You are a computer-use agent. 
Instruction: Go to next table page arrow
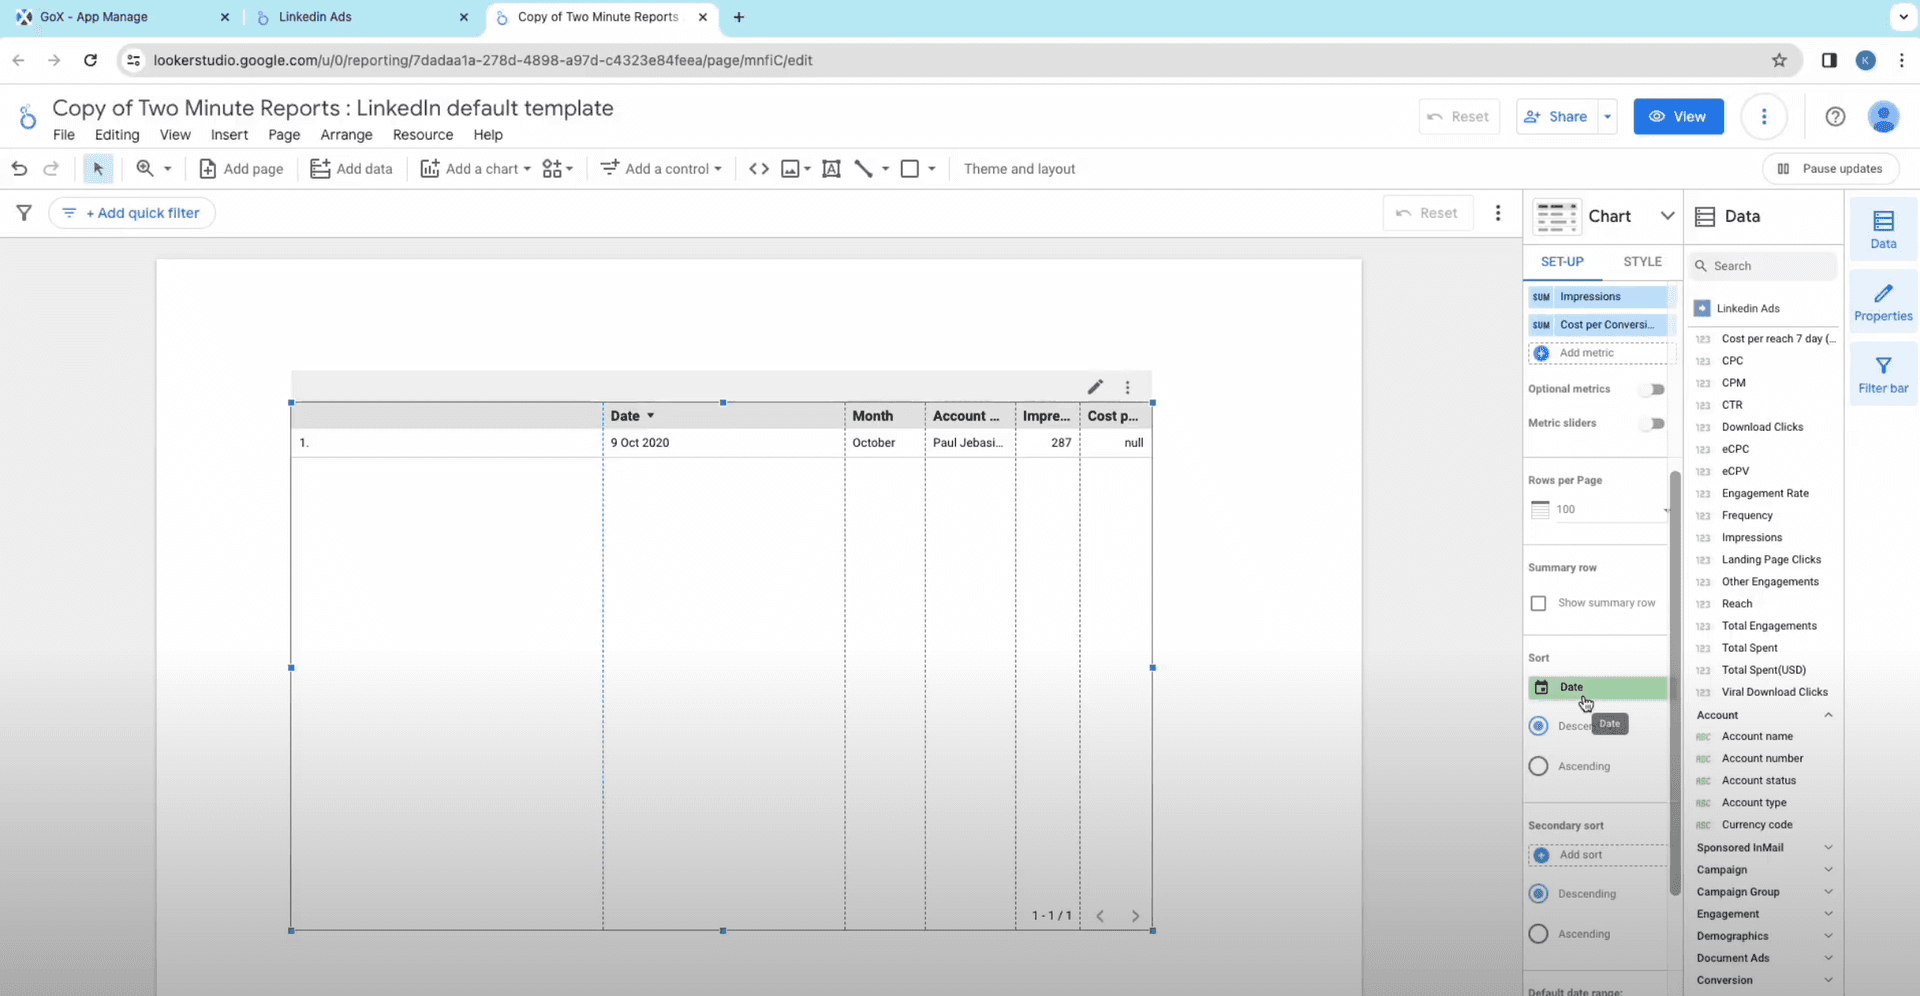(x=1135, y=916)
